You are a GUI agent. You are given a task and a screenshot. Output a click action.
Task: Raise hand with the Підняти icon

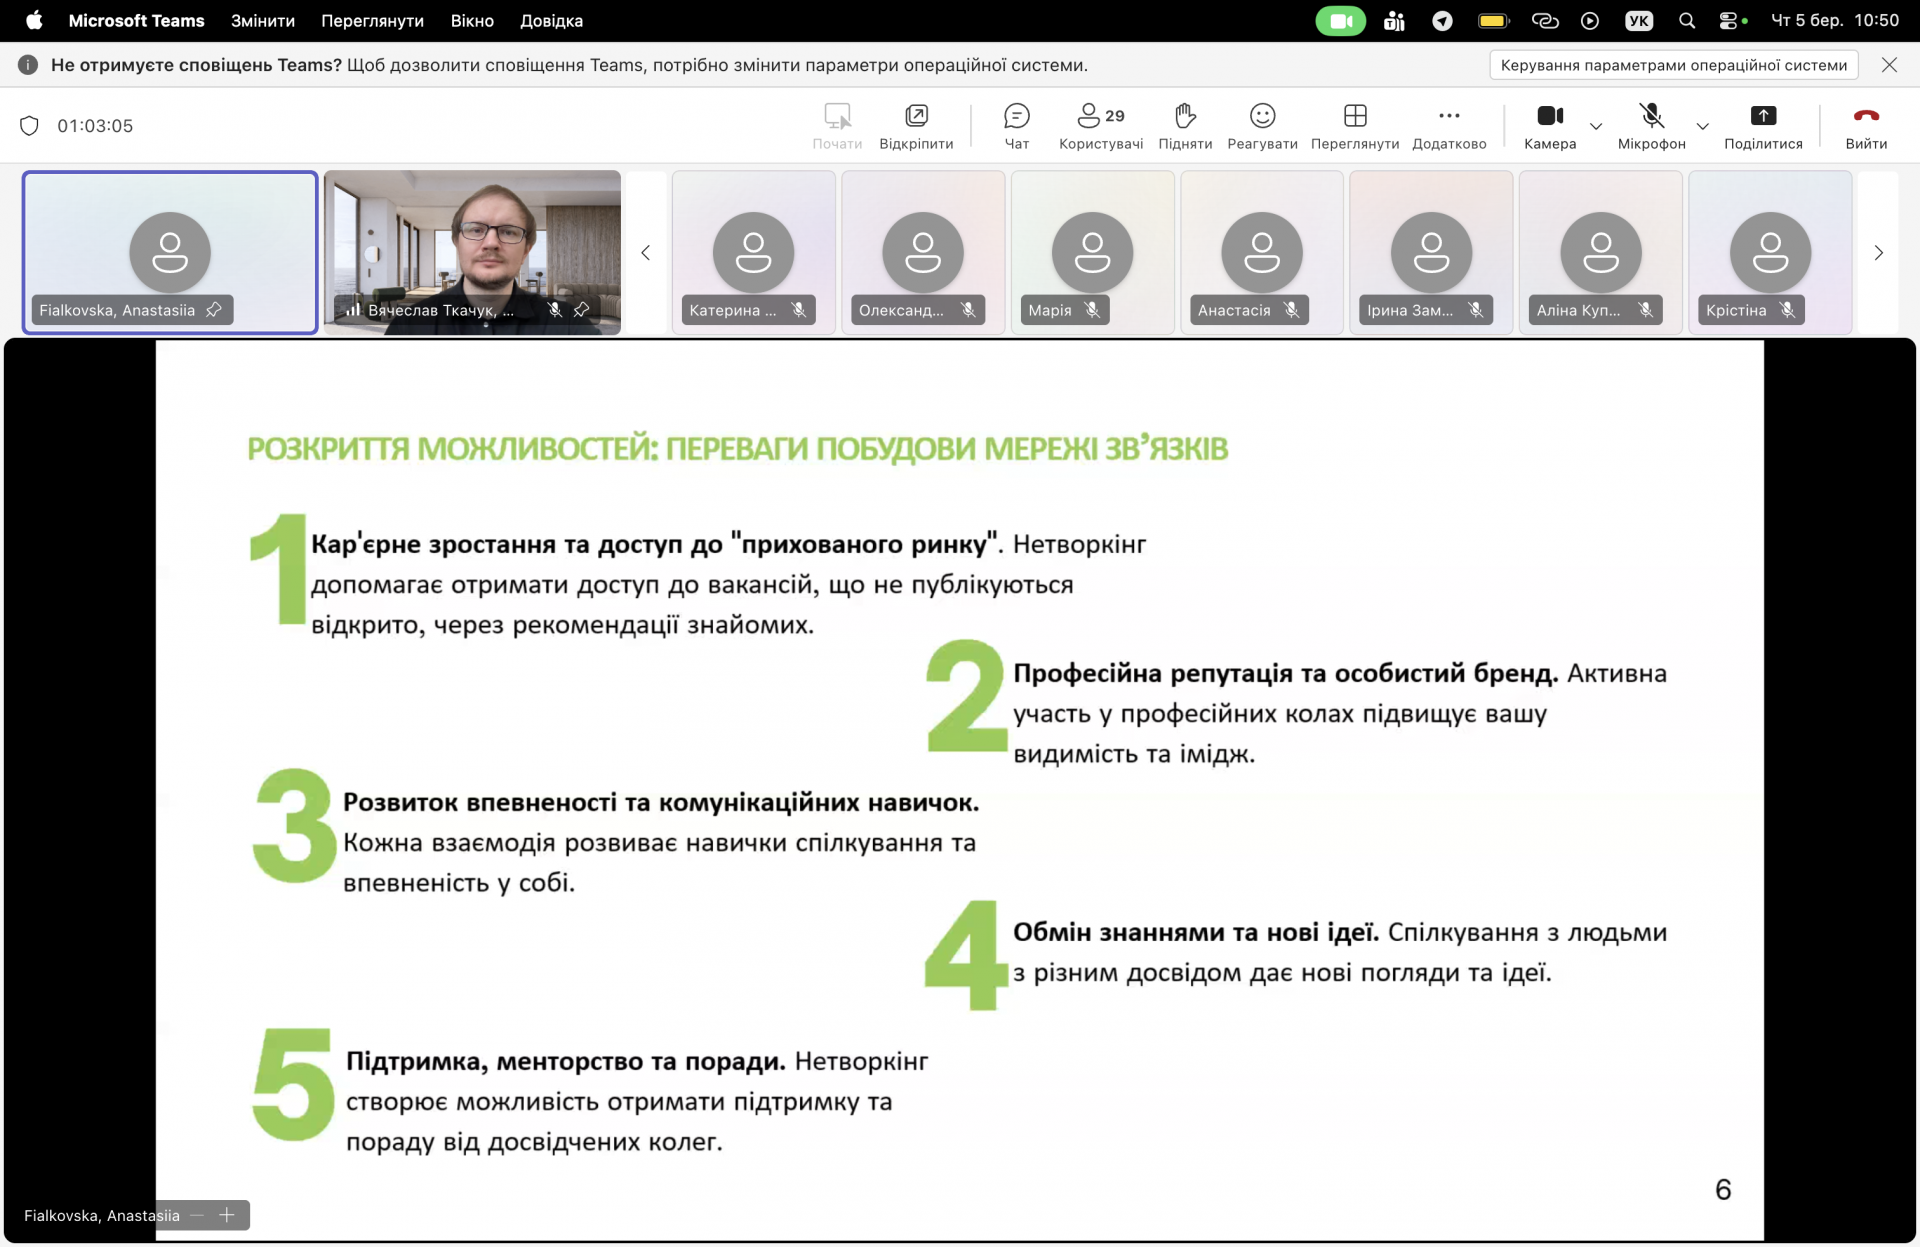coord(1185,126)
